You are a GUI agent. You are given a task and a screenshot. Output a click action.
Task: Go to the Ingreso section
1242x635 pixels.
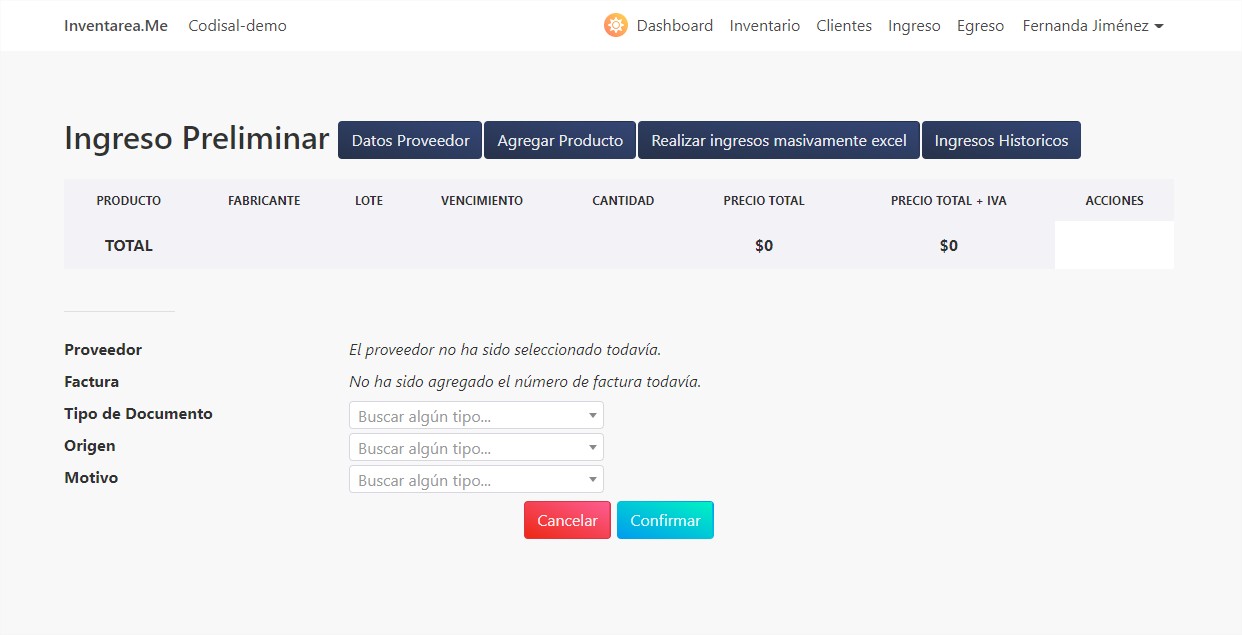coord(914,25)
